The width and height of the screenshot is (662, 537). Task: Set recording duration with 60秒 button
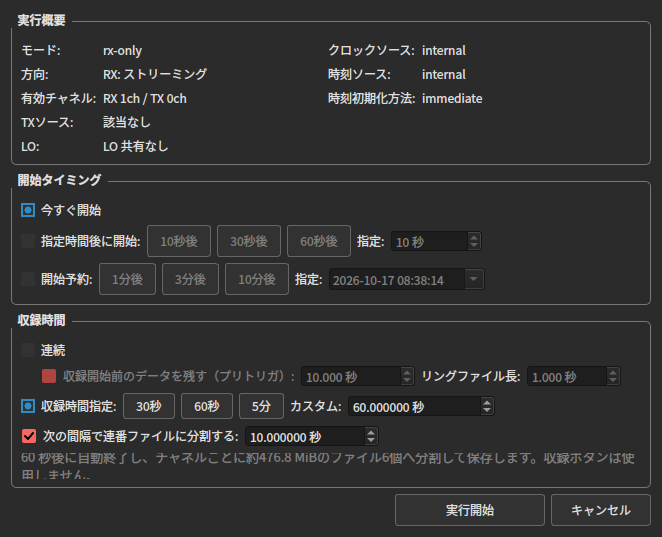(206, 406)
